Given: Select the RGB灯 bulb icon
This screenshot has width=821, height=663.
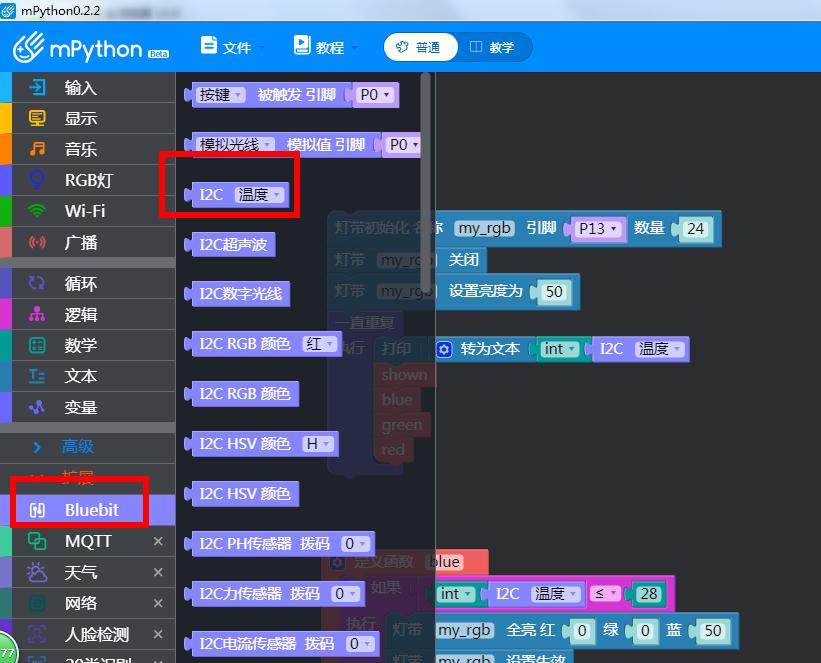Looking at the screenshot, I should [x=37, y=180].
